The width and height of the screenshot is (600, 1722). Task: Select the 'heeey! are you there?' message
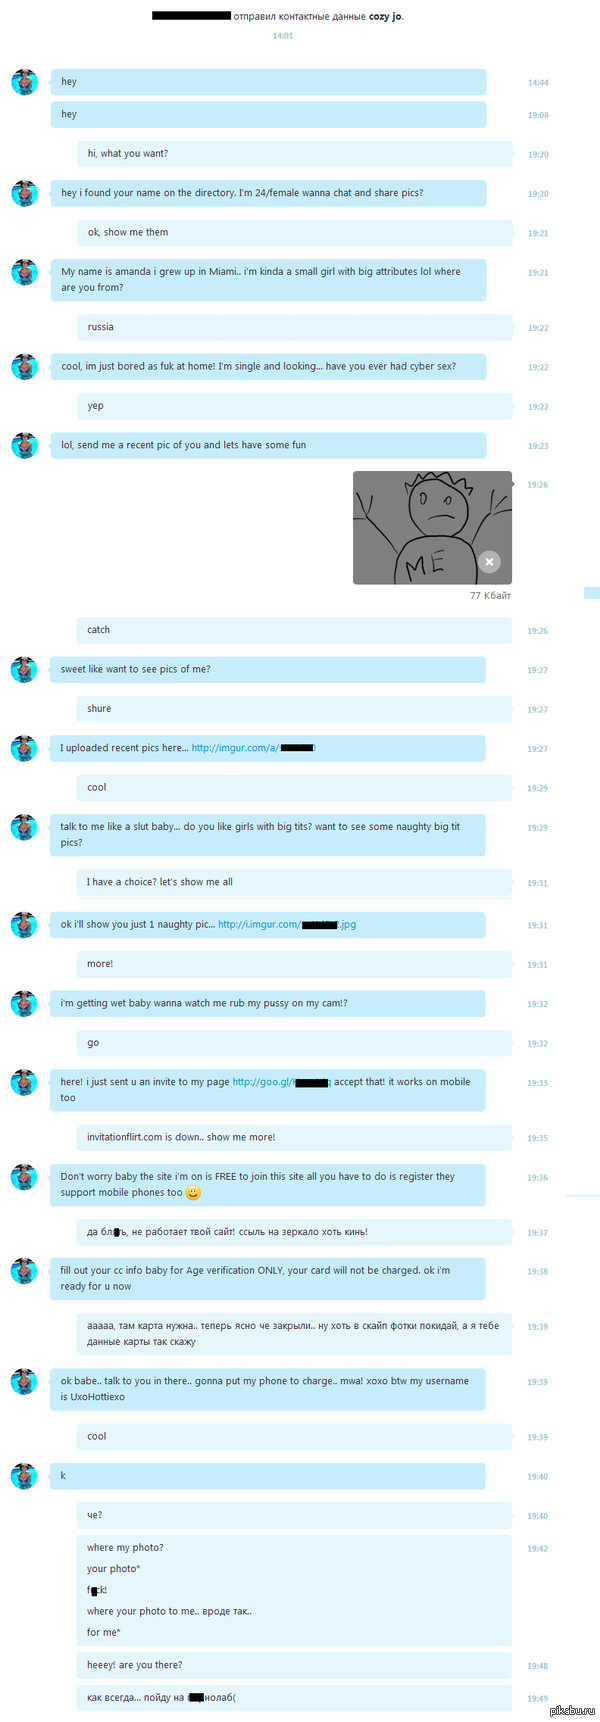pyautogui.click(x=294, y=1665)
